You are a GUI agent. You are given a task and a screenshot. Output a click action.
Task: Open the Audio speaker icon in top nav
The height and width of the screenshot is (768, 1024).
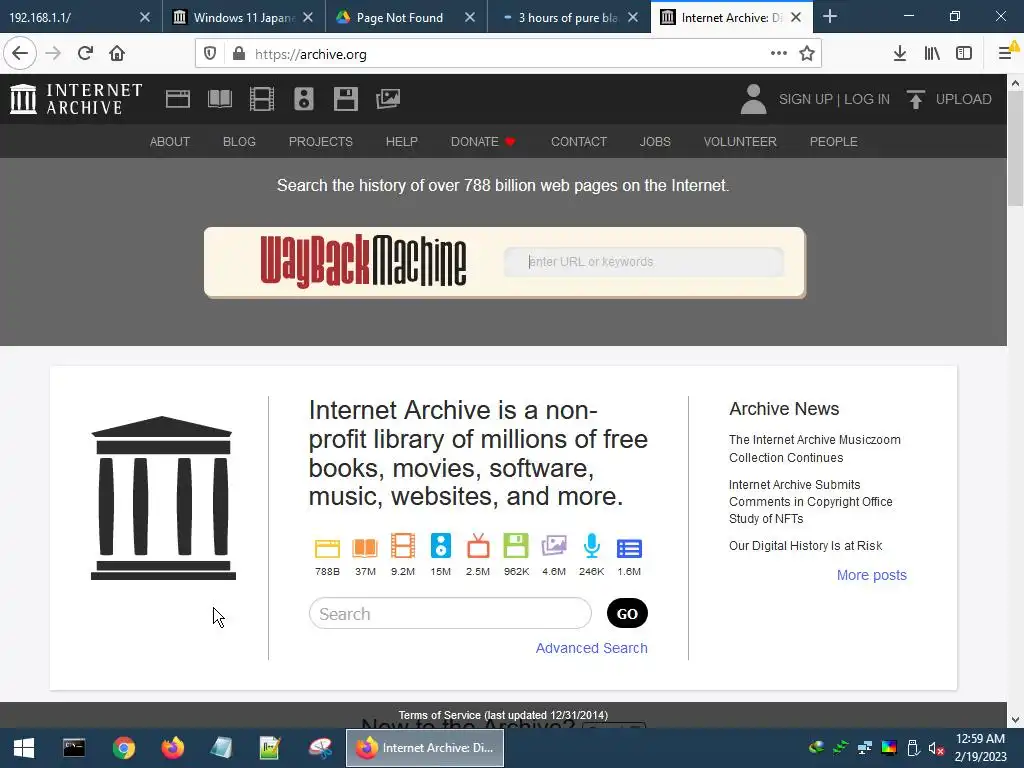(304, 99)
